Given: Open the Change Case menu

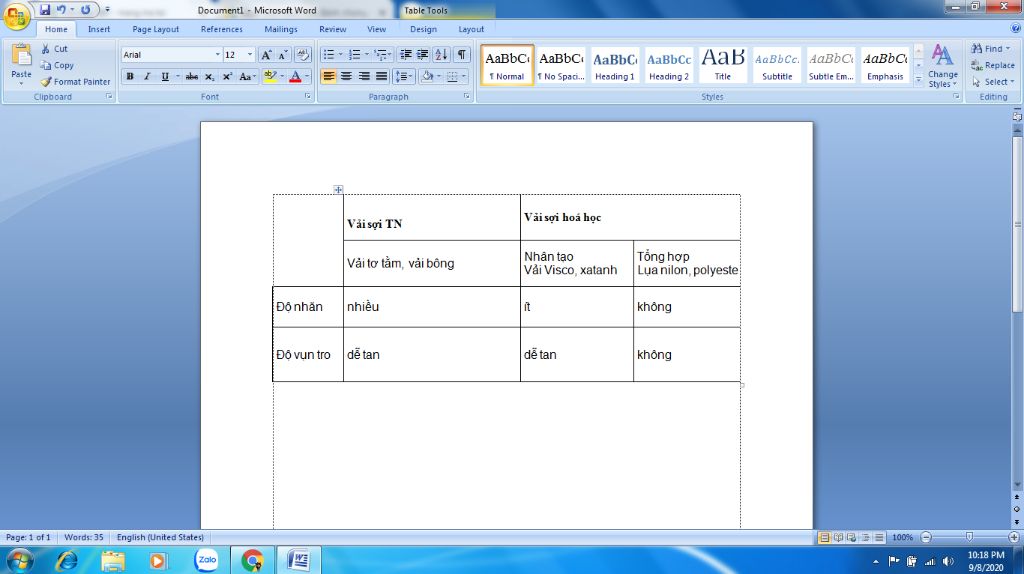Looking at the screenshot, I should point(247,76).
